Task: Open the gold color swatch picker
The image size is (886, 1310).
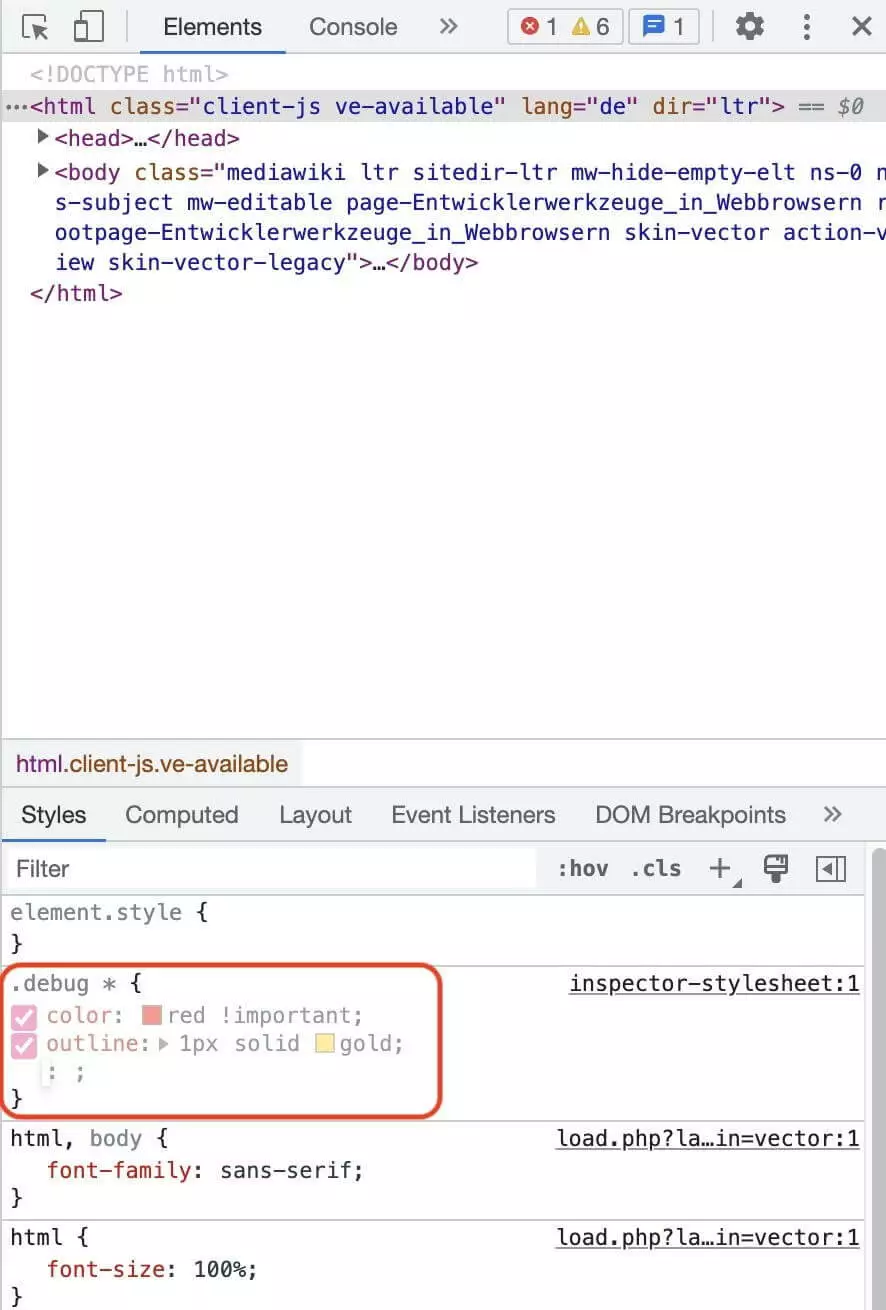Action: click(x=325, y=1045)
